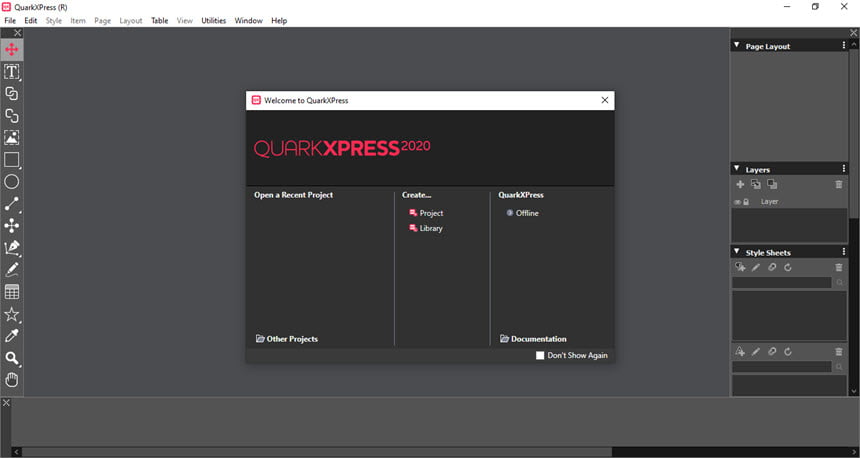The height and width of the screenshot is (458, 860).
Task: Click character style sheet search field
Action: [x=782, y=366]
